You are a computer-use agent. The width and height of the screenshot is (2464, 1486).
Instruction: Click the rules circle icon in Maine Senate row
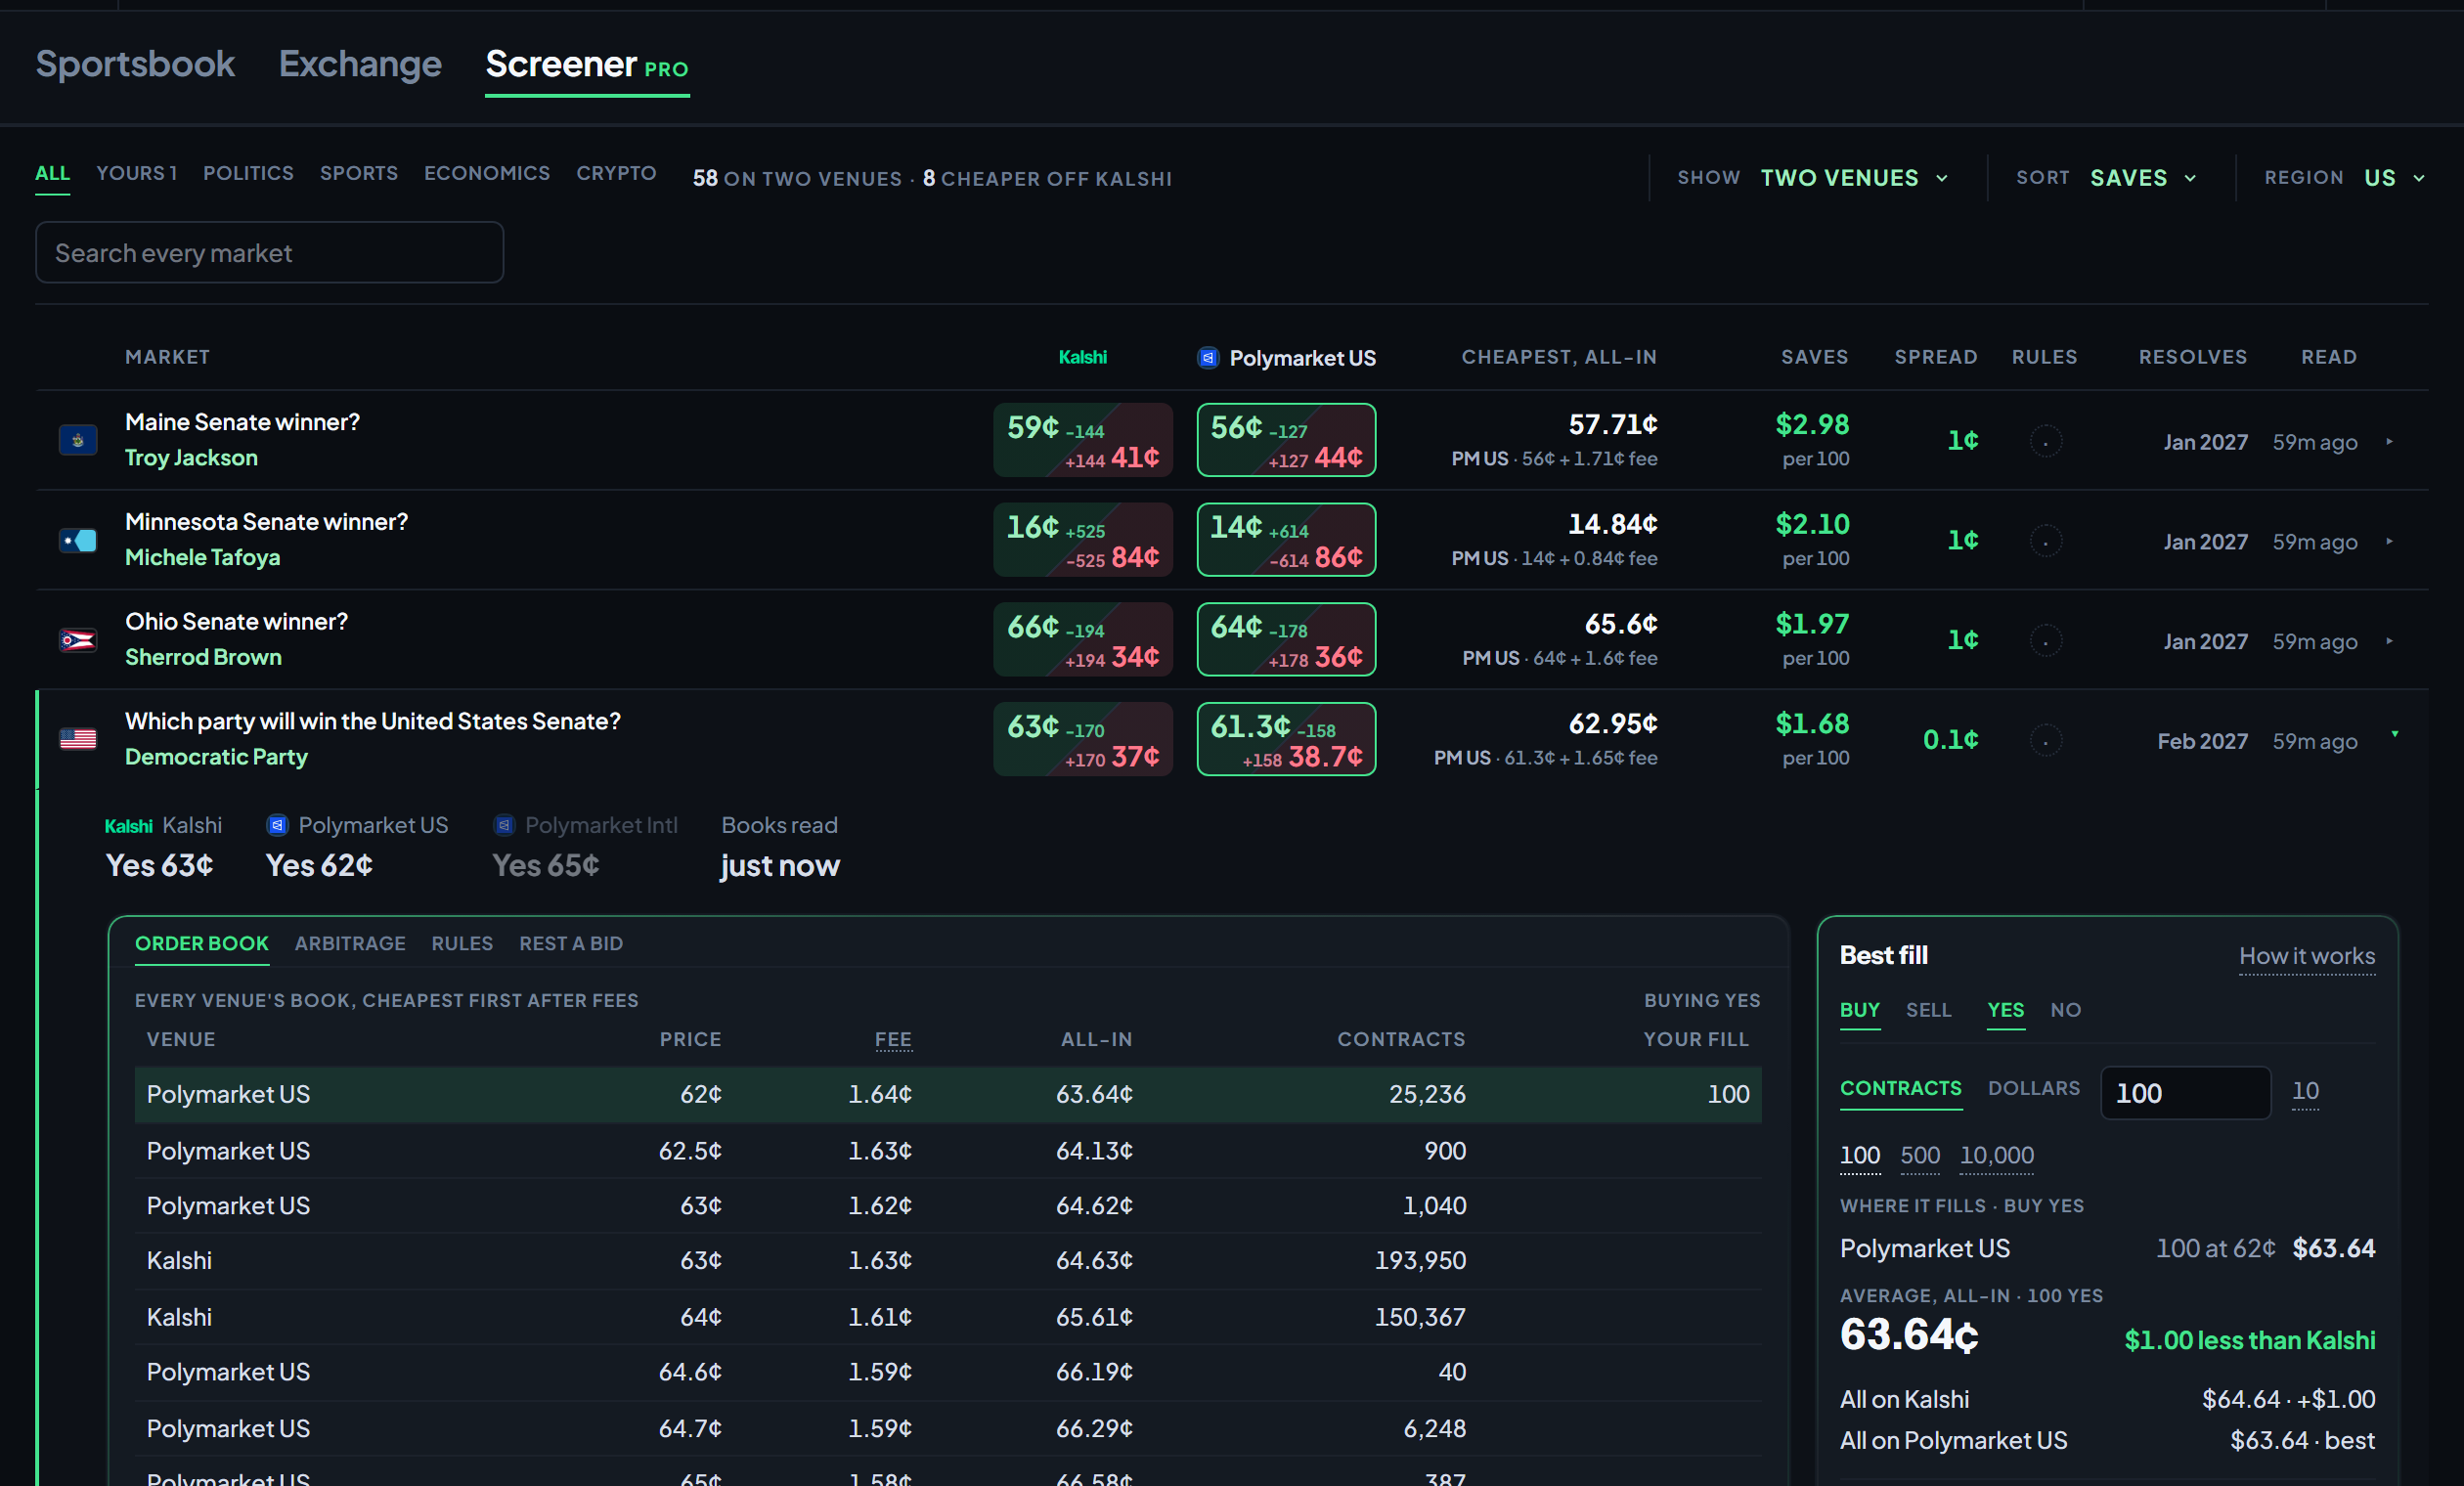[x=2045, y=441]
